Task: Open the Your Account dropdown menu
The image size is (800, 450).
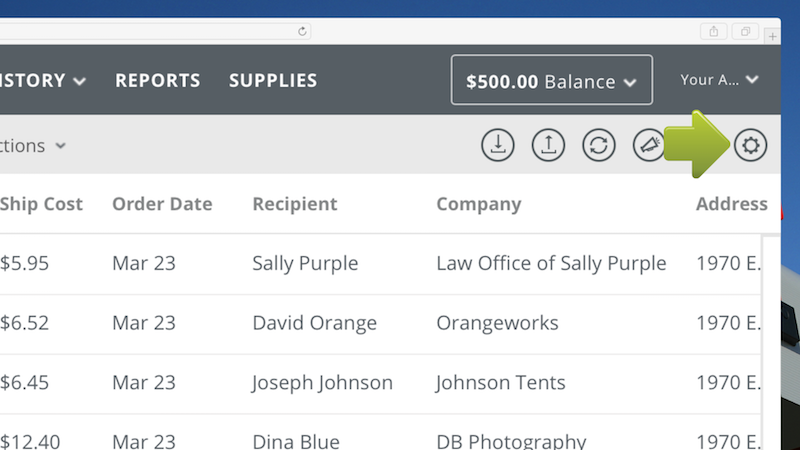Action: click(719, 80)
